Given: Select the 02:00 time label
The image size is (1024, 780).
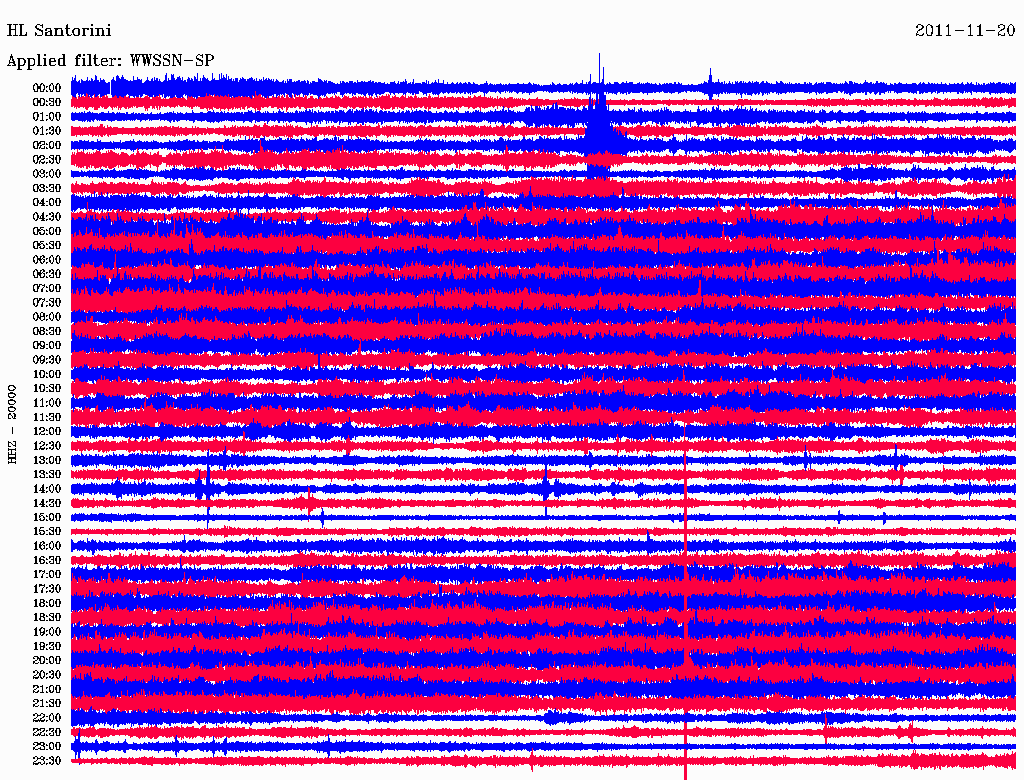Looking at the screenshot, I should tap(47, 145).
